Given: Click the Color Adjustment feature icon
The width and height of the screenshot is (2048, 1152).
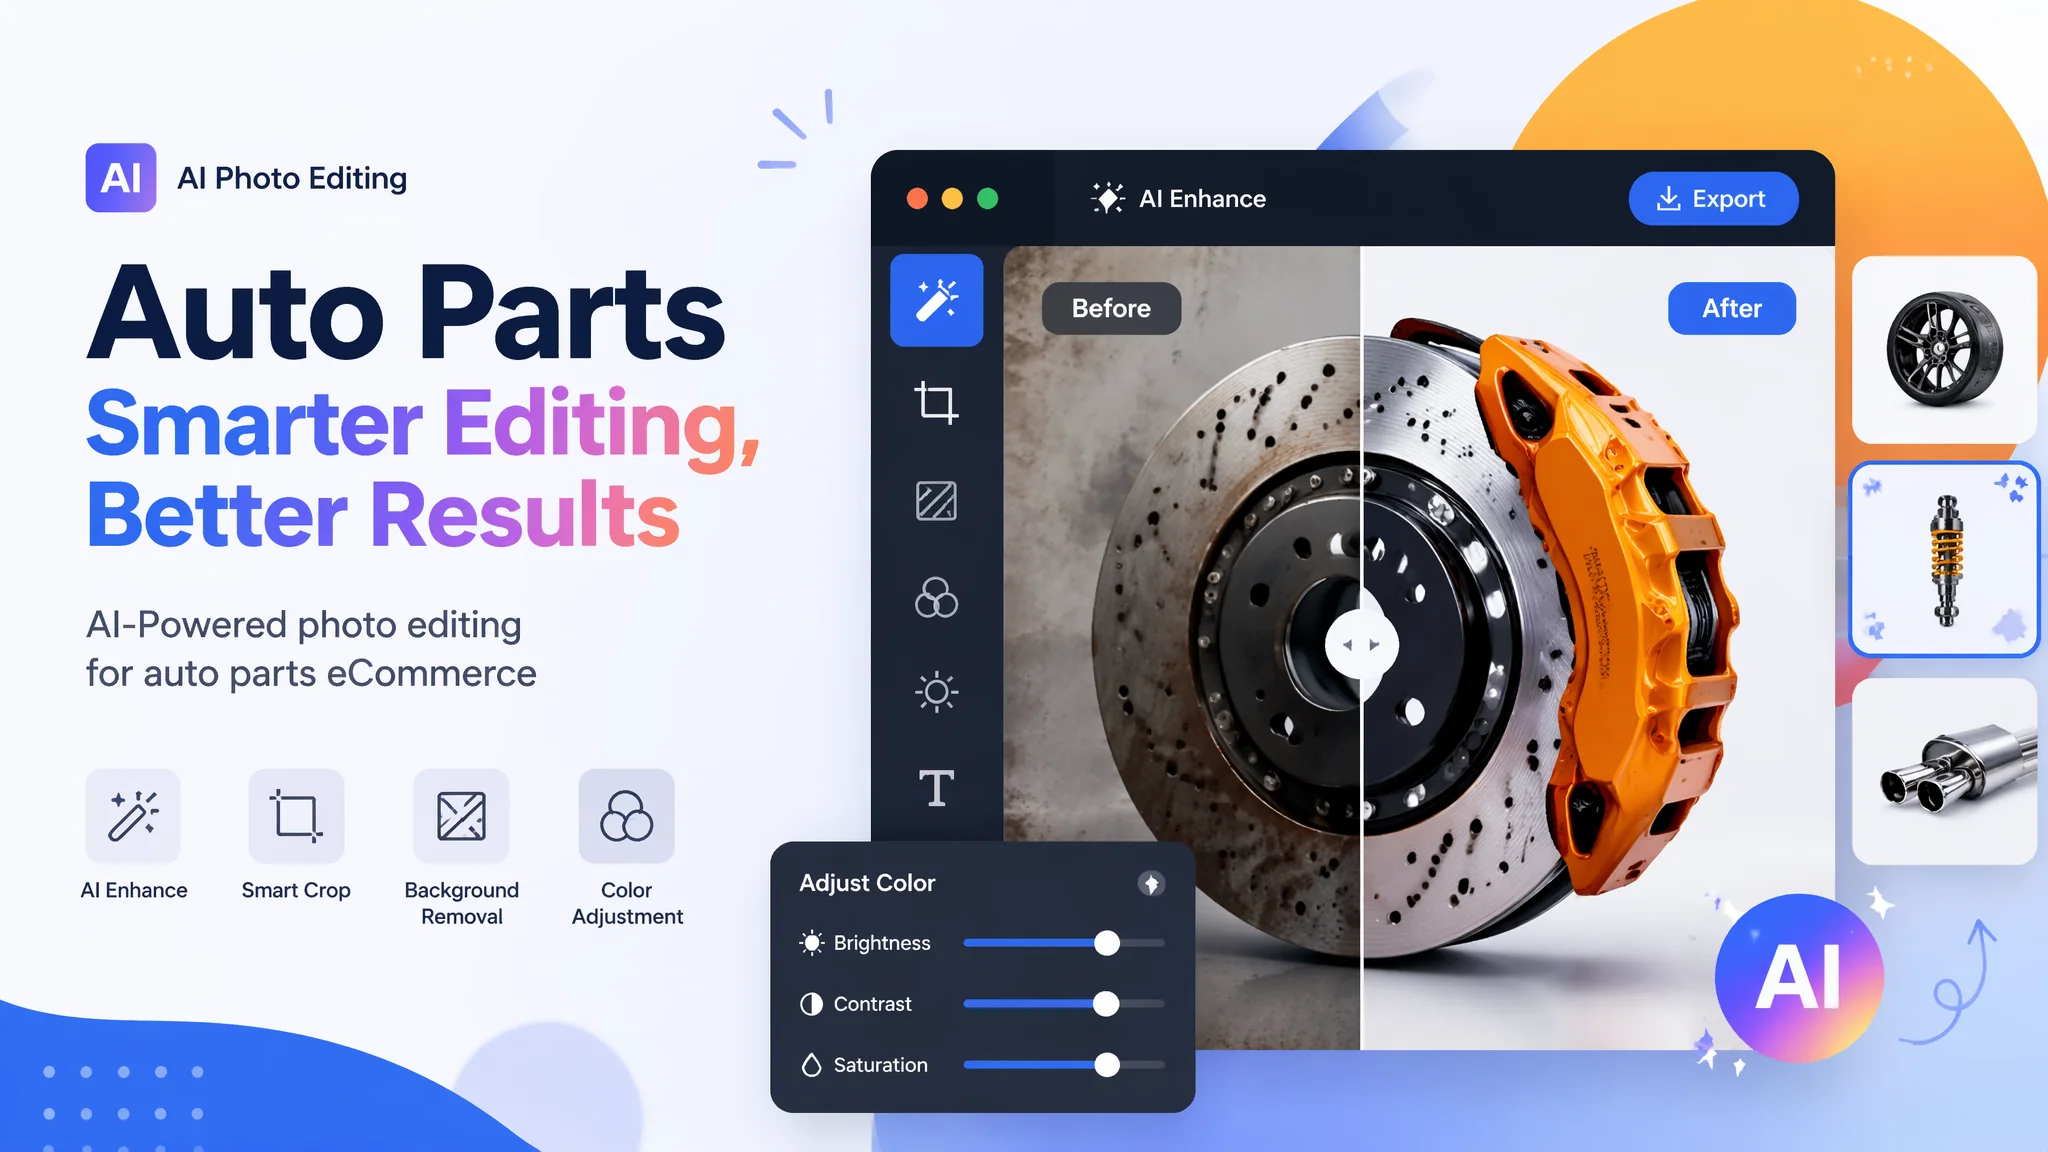Looking at the screenshot, I should 627,816.
